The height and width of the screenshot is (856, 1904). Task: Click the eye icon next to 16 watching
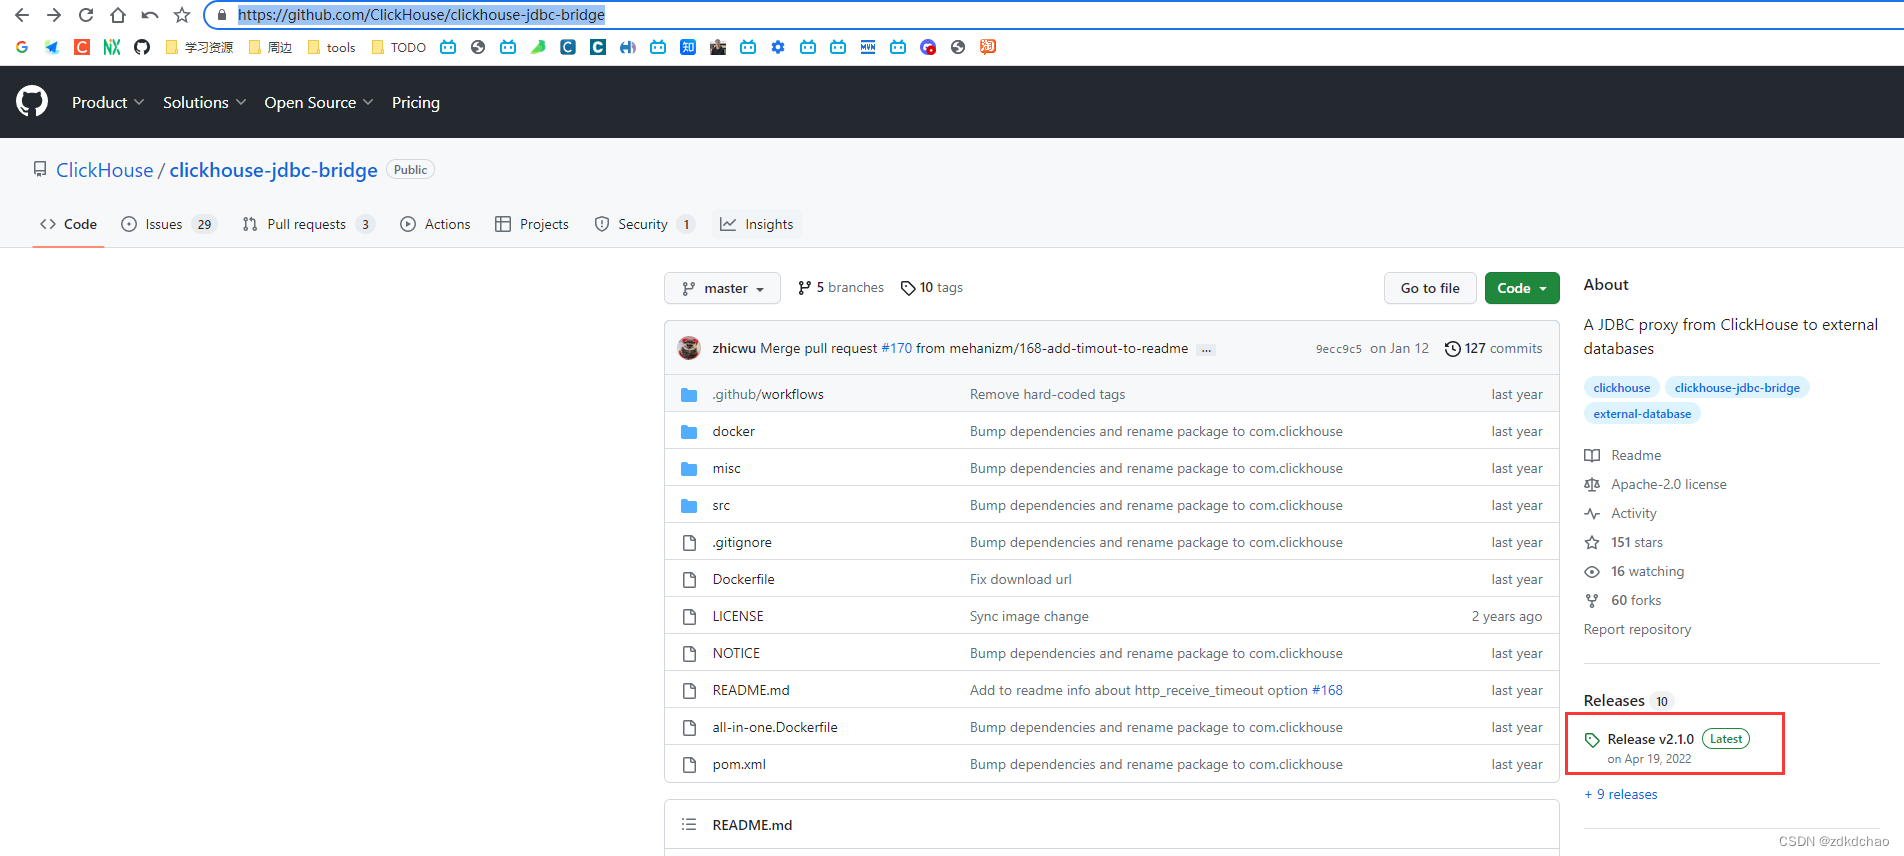coord(1592,571)
